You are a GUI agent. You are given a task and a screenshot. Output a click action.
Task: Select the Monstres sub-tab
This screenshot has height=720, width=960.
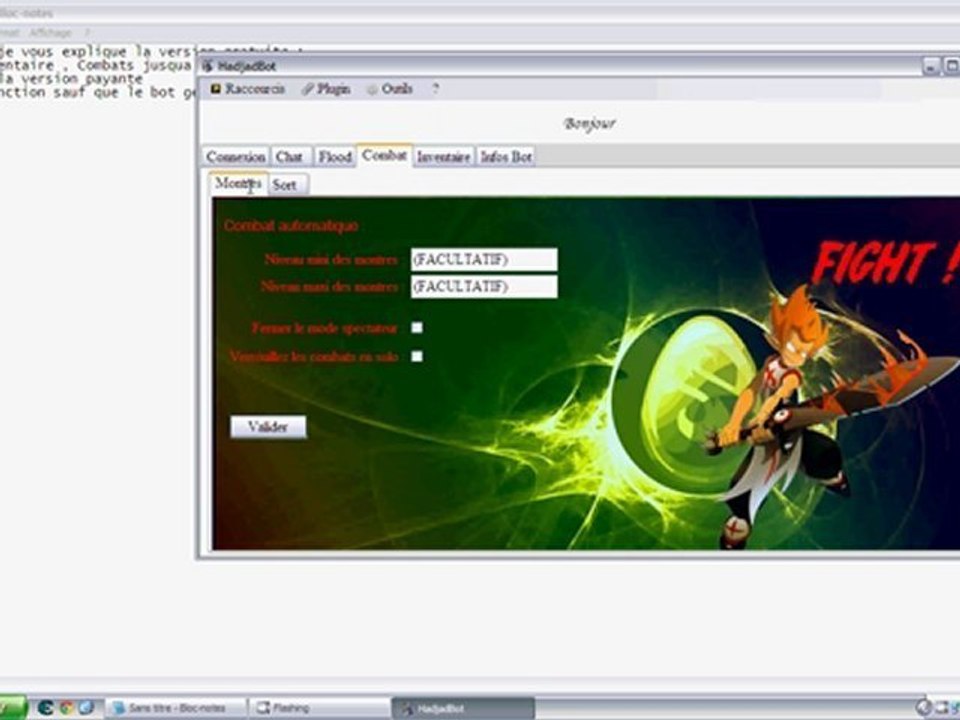tap(238, 183)
